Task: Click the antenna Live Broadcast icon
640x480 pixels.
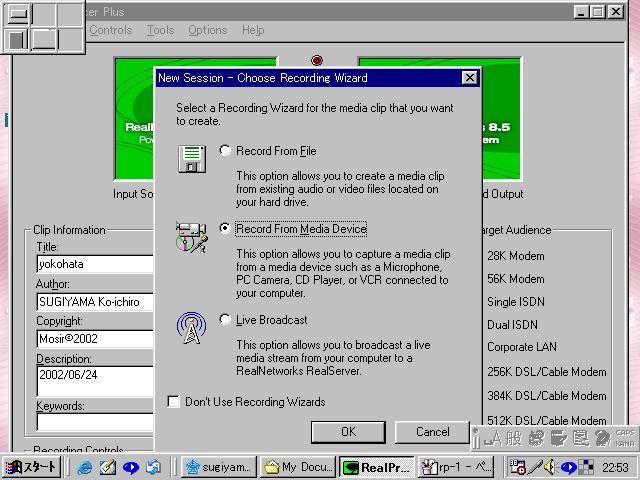Action: (x=191, y=328)
